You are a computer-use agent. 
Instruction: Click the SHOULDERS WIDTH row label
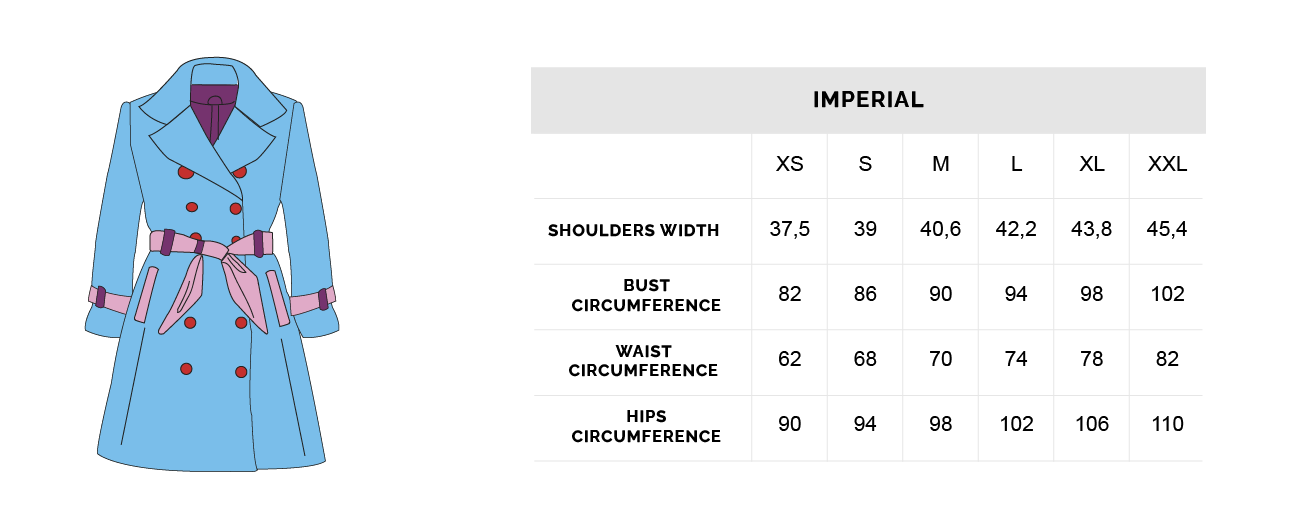634,231
